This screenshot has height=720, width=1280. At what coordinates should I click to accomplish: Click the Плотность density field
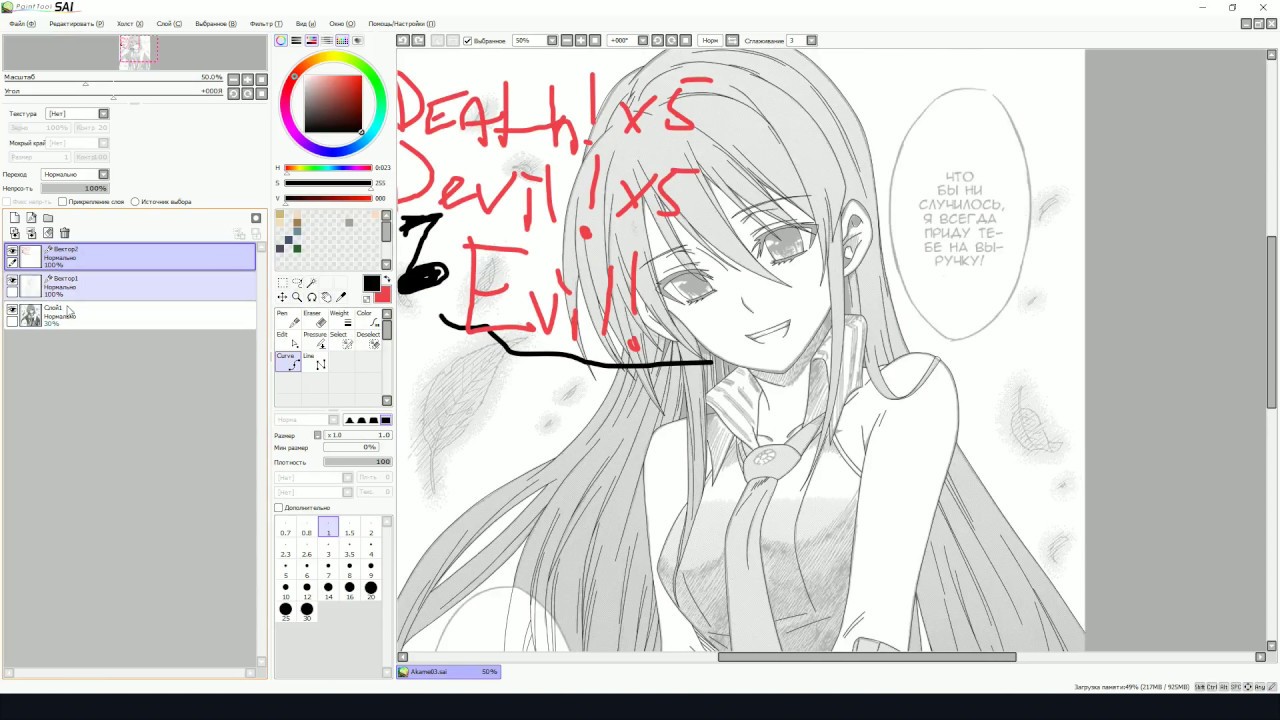tap(358, 462)
